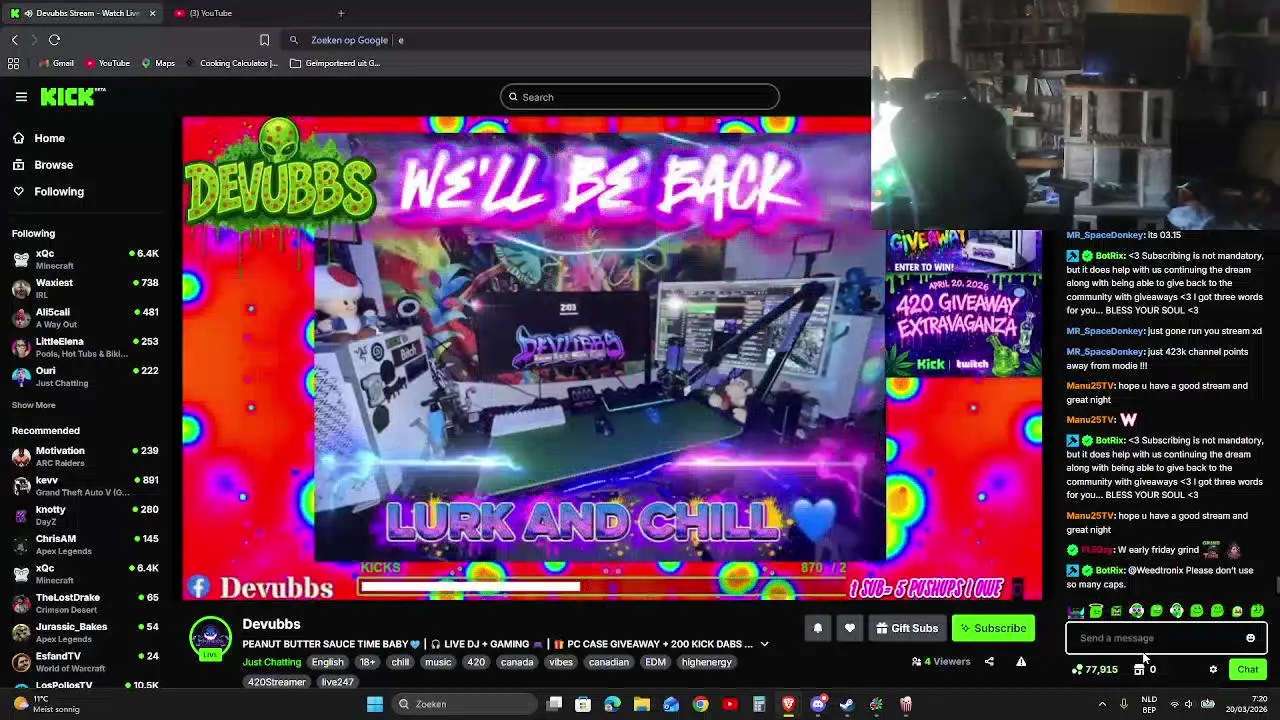Expand Show more followed channels
The width and height of the screenshot is (1280, 720).
tap(33, 405)
